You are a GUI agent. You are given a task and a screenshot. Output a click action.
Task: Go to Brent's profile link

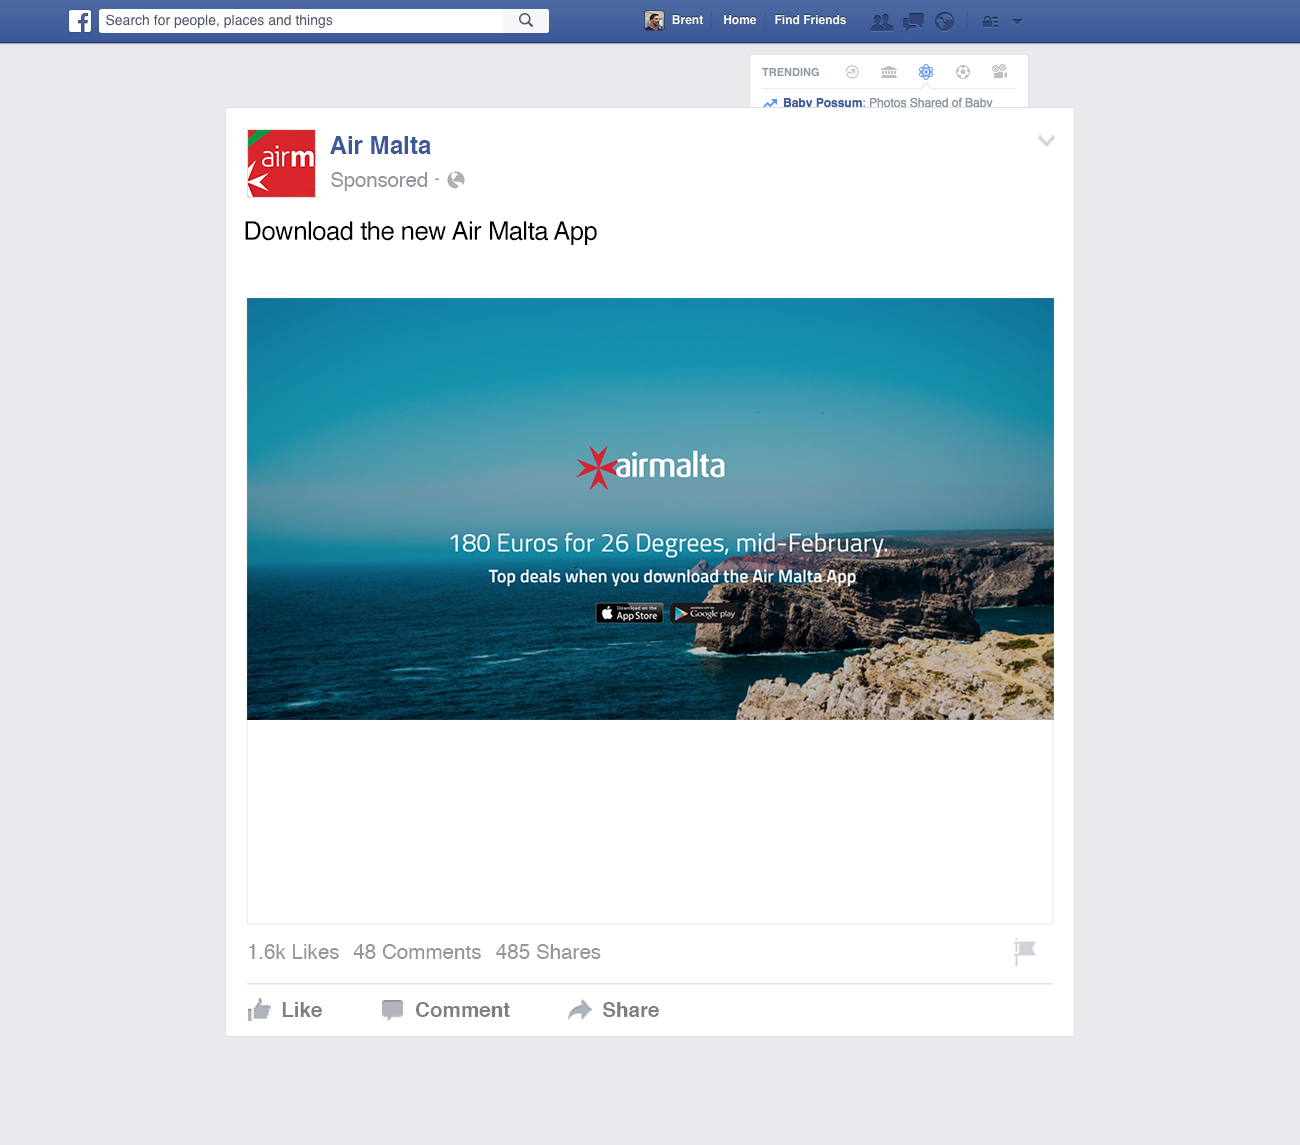[687, 20]
